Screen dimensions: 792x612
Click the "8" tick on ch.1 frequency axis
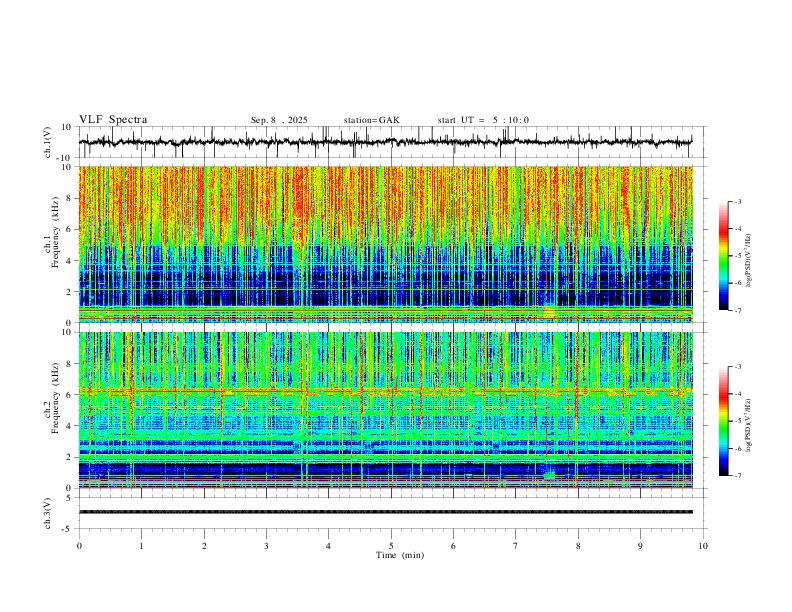[x=69, y=198]
